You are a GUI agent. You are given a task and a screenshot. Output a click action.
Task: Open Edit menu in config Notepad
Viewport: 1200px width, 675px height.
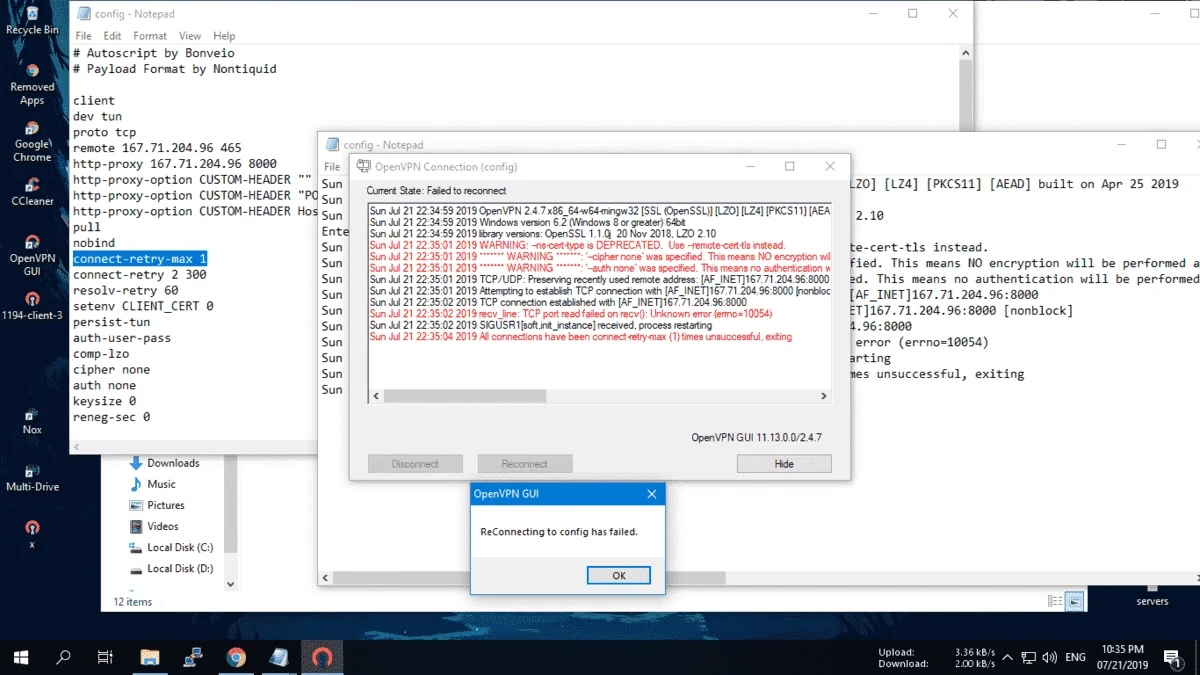(111, 36)
